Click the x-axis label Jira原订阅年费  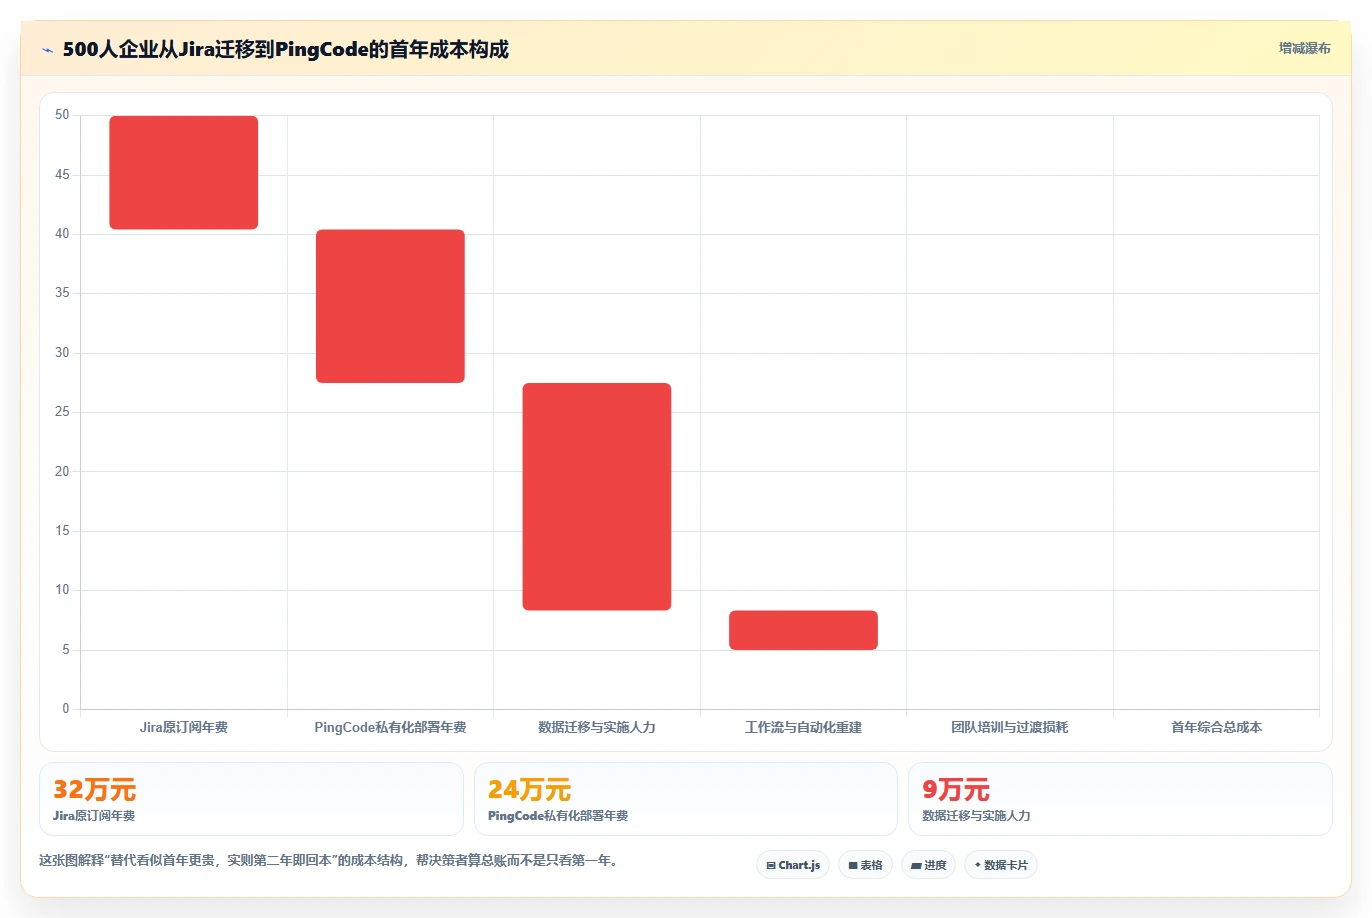coord(184,727)
